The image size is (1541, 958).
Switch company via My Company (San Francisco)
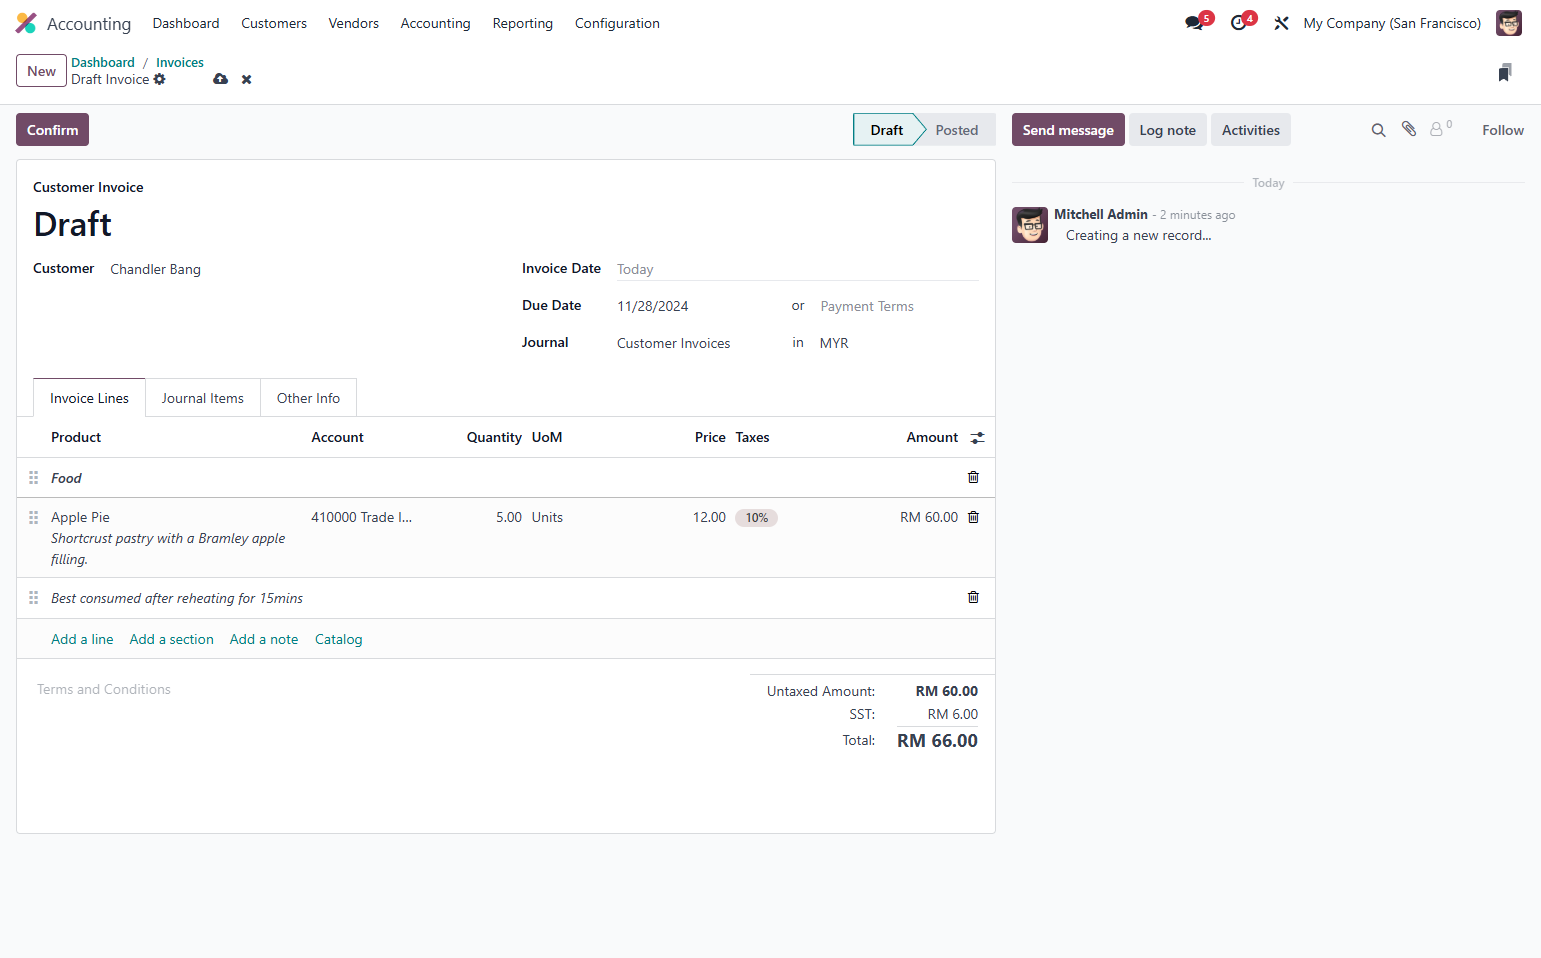click(1392, 23)
